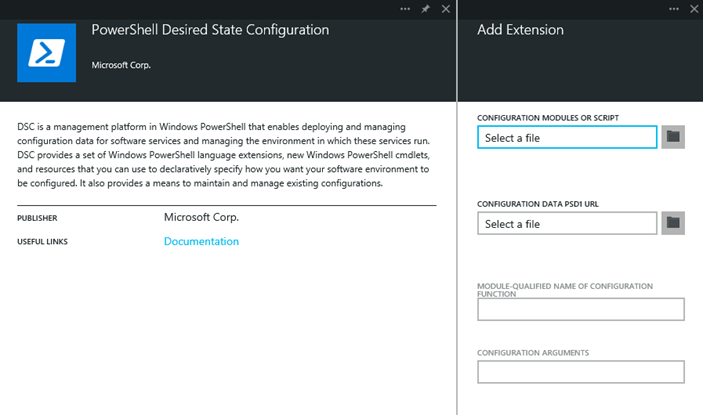Viewport: 703px width, 415px height.
Task: Click the DSC description paragraph
Action: tap(224, 155)
